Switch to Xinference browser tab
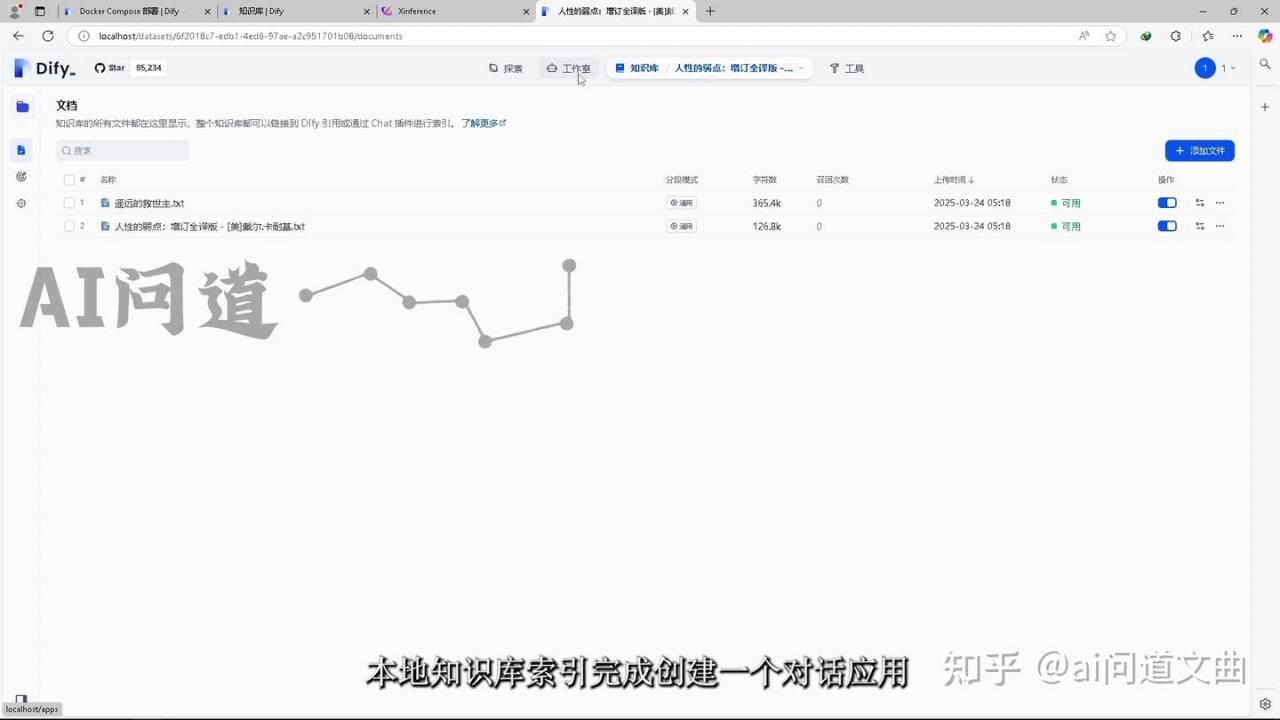Image resolution: width=1280 pixels, height=720 pixels. pyautogui.click(x=455, y=11)
